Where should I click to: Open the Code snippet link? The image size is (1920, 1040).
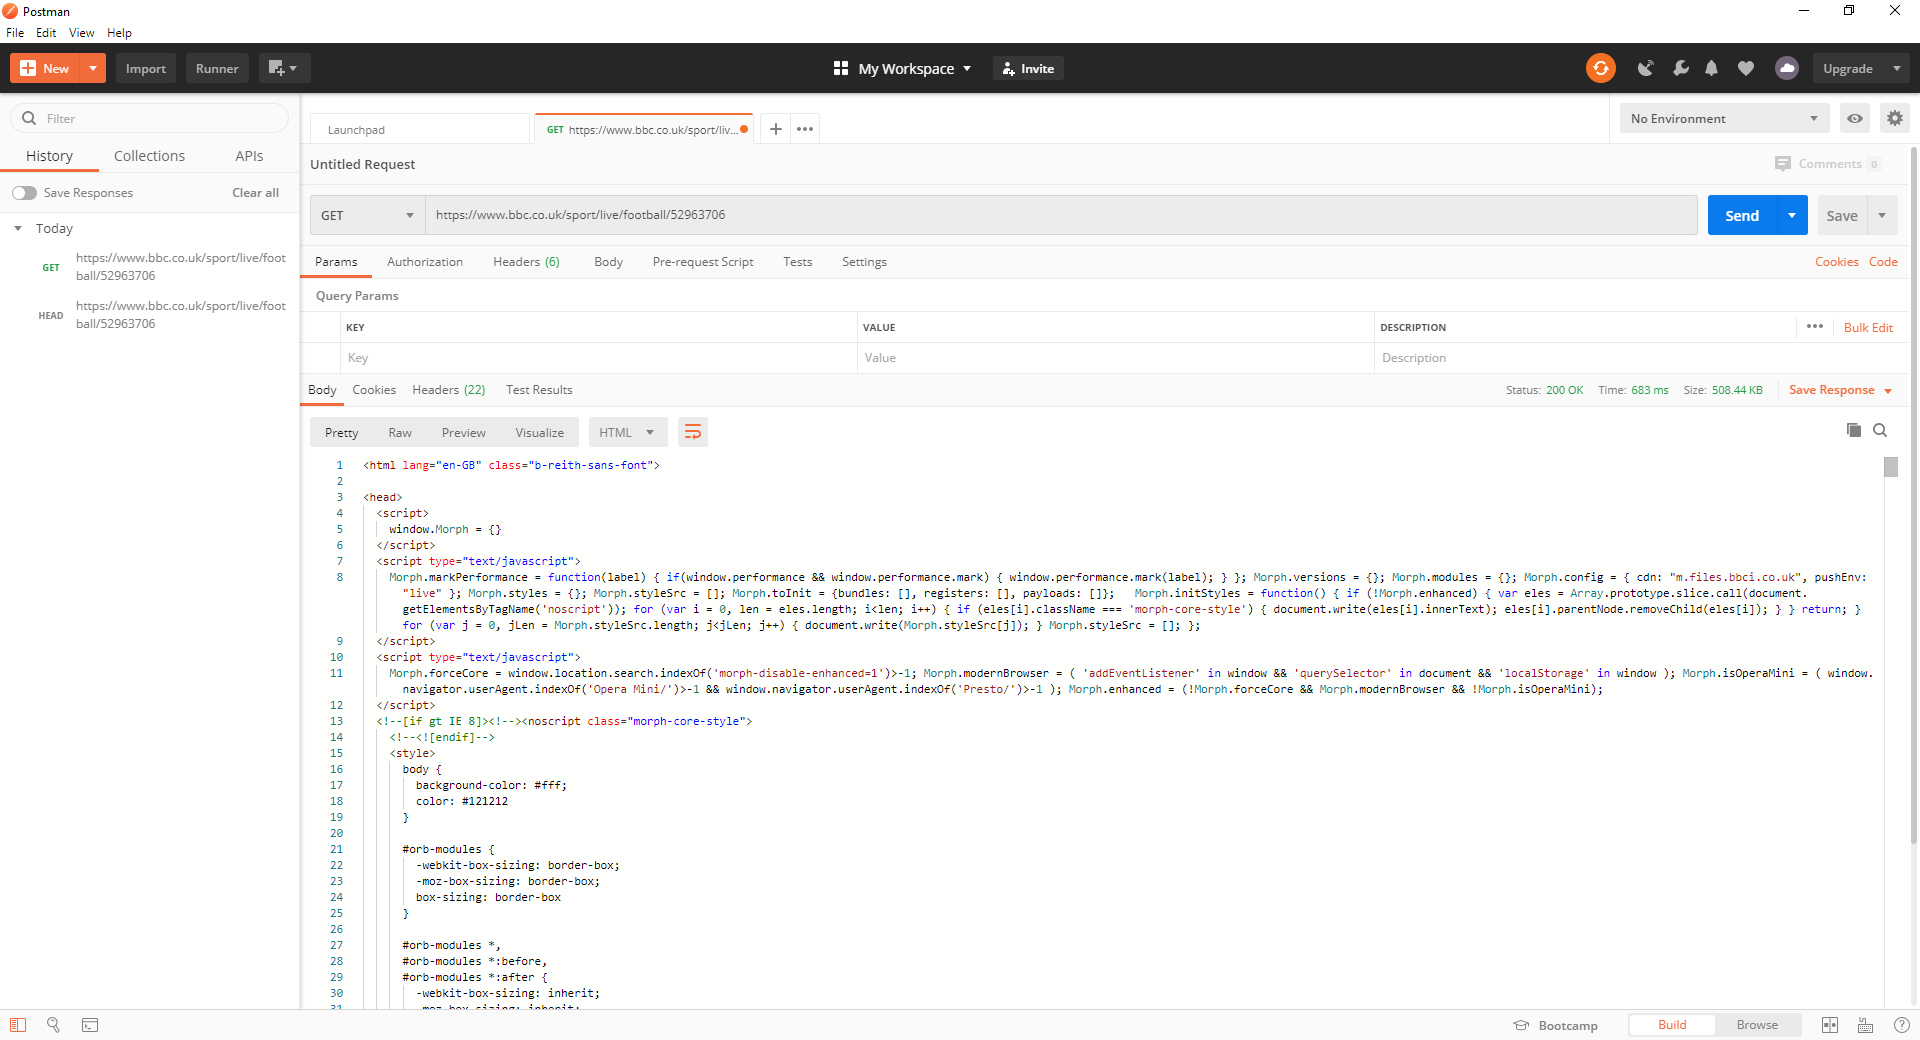click(x=1883, y=262)
